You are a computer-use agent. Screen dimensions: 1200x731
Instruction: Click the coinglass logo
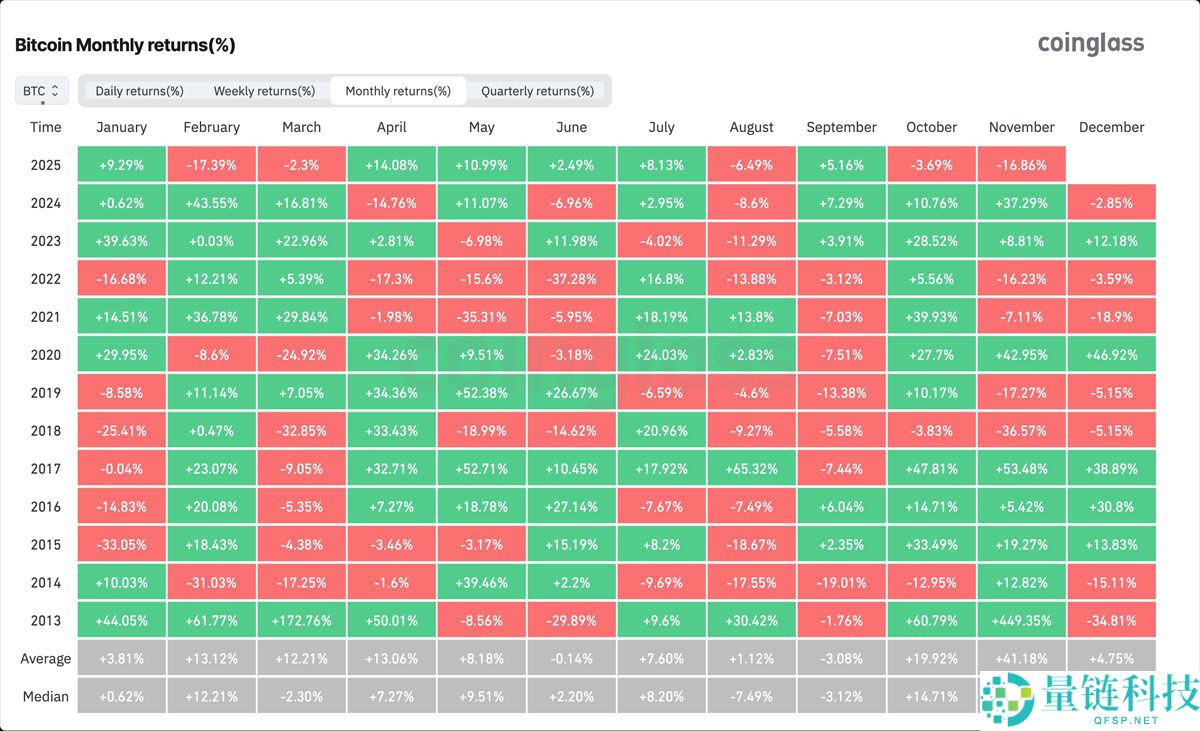pos(1090,43)
